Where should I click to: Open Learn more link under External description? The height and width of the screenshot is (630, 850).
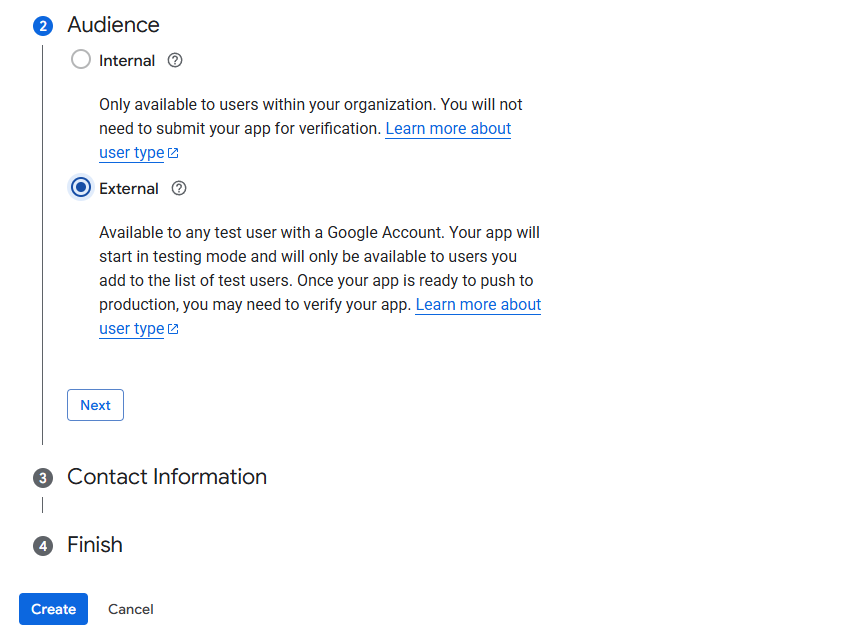click(478, 305)
